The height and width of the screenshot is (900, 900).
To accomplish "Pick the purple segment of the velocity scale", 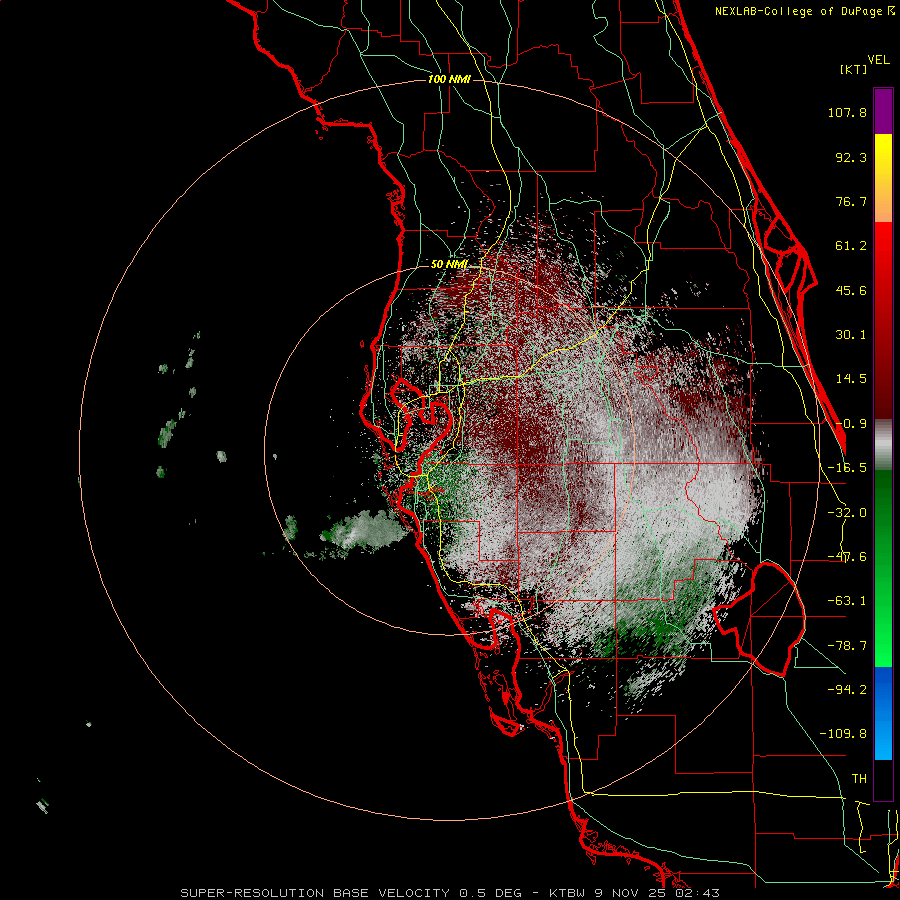I will pyautogui.click(x=883, y=111).
